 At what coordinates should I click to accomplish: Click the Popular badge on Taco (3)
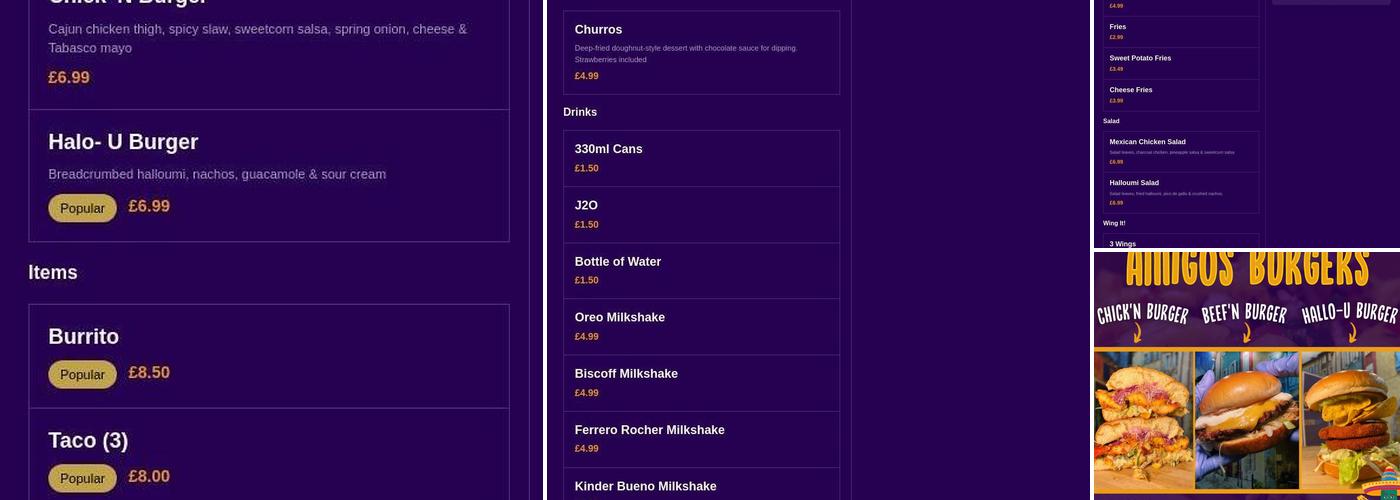(x=82, y=478)
